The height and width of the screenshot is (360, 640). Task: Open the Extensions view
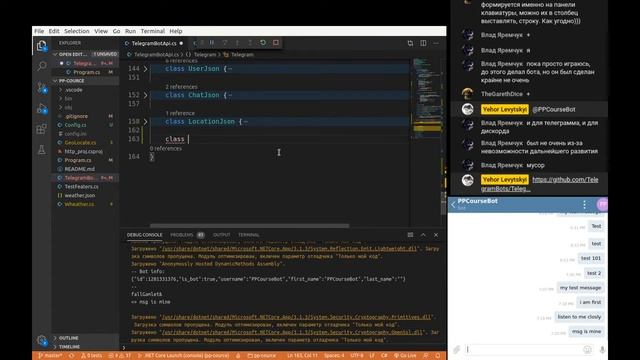click(x=42, y=129)
